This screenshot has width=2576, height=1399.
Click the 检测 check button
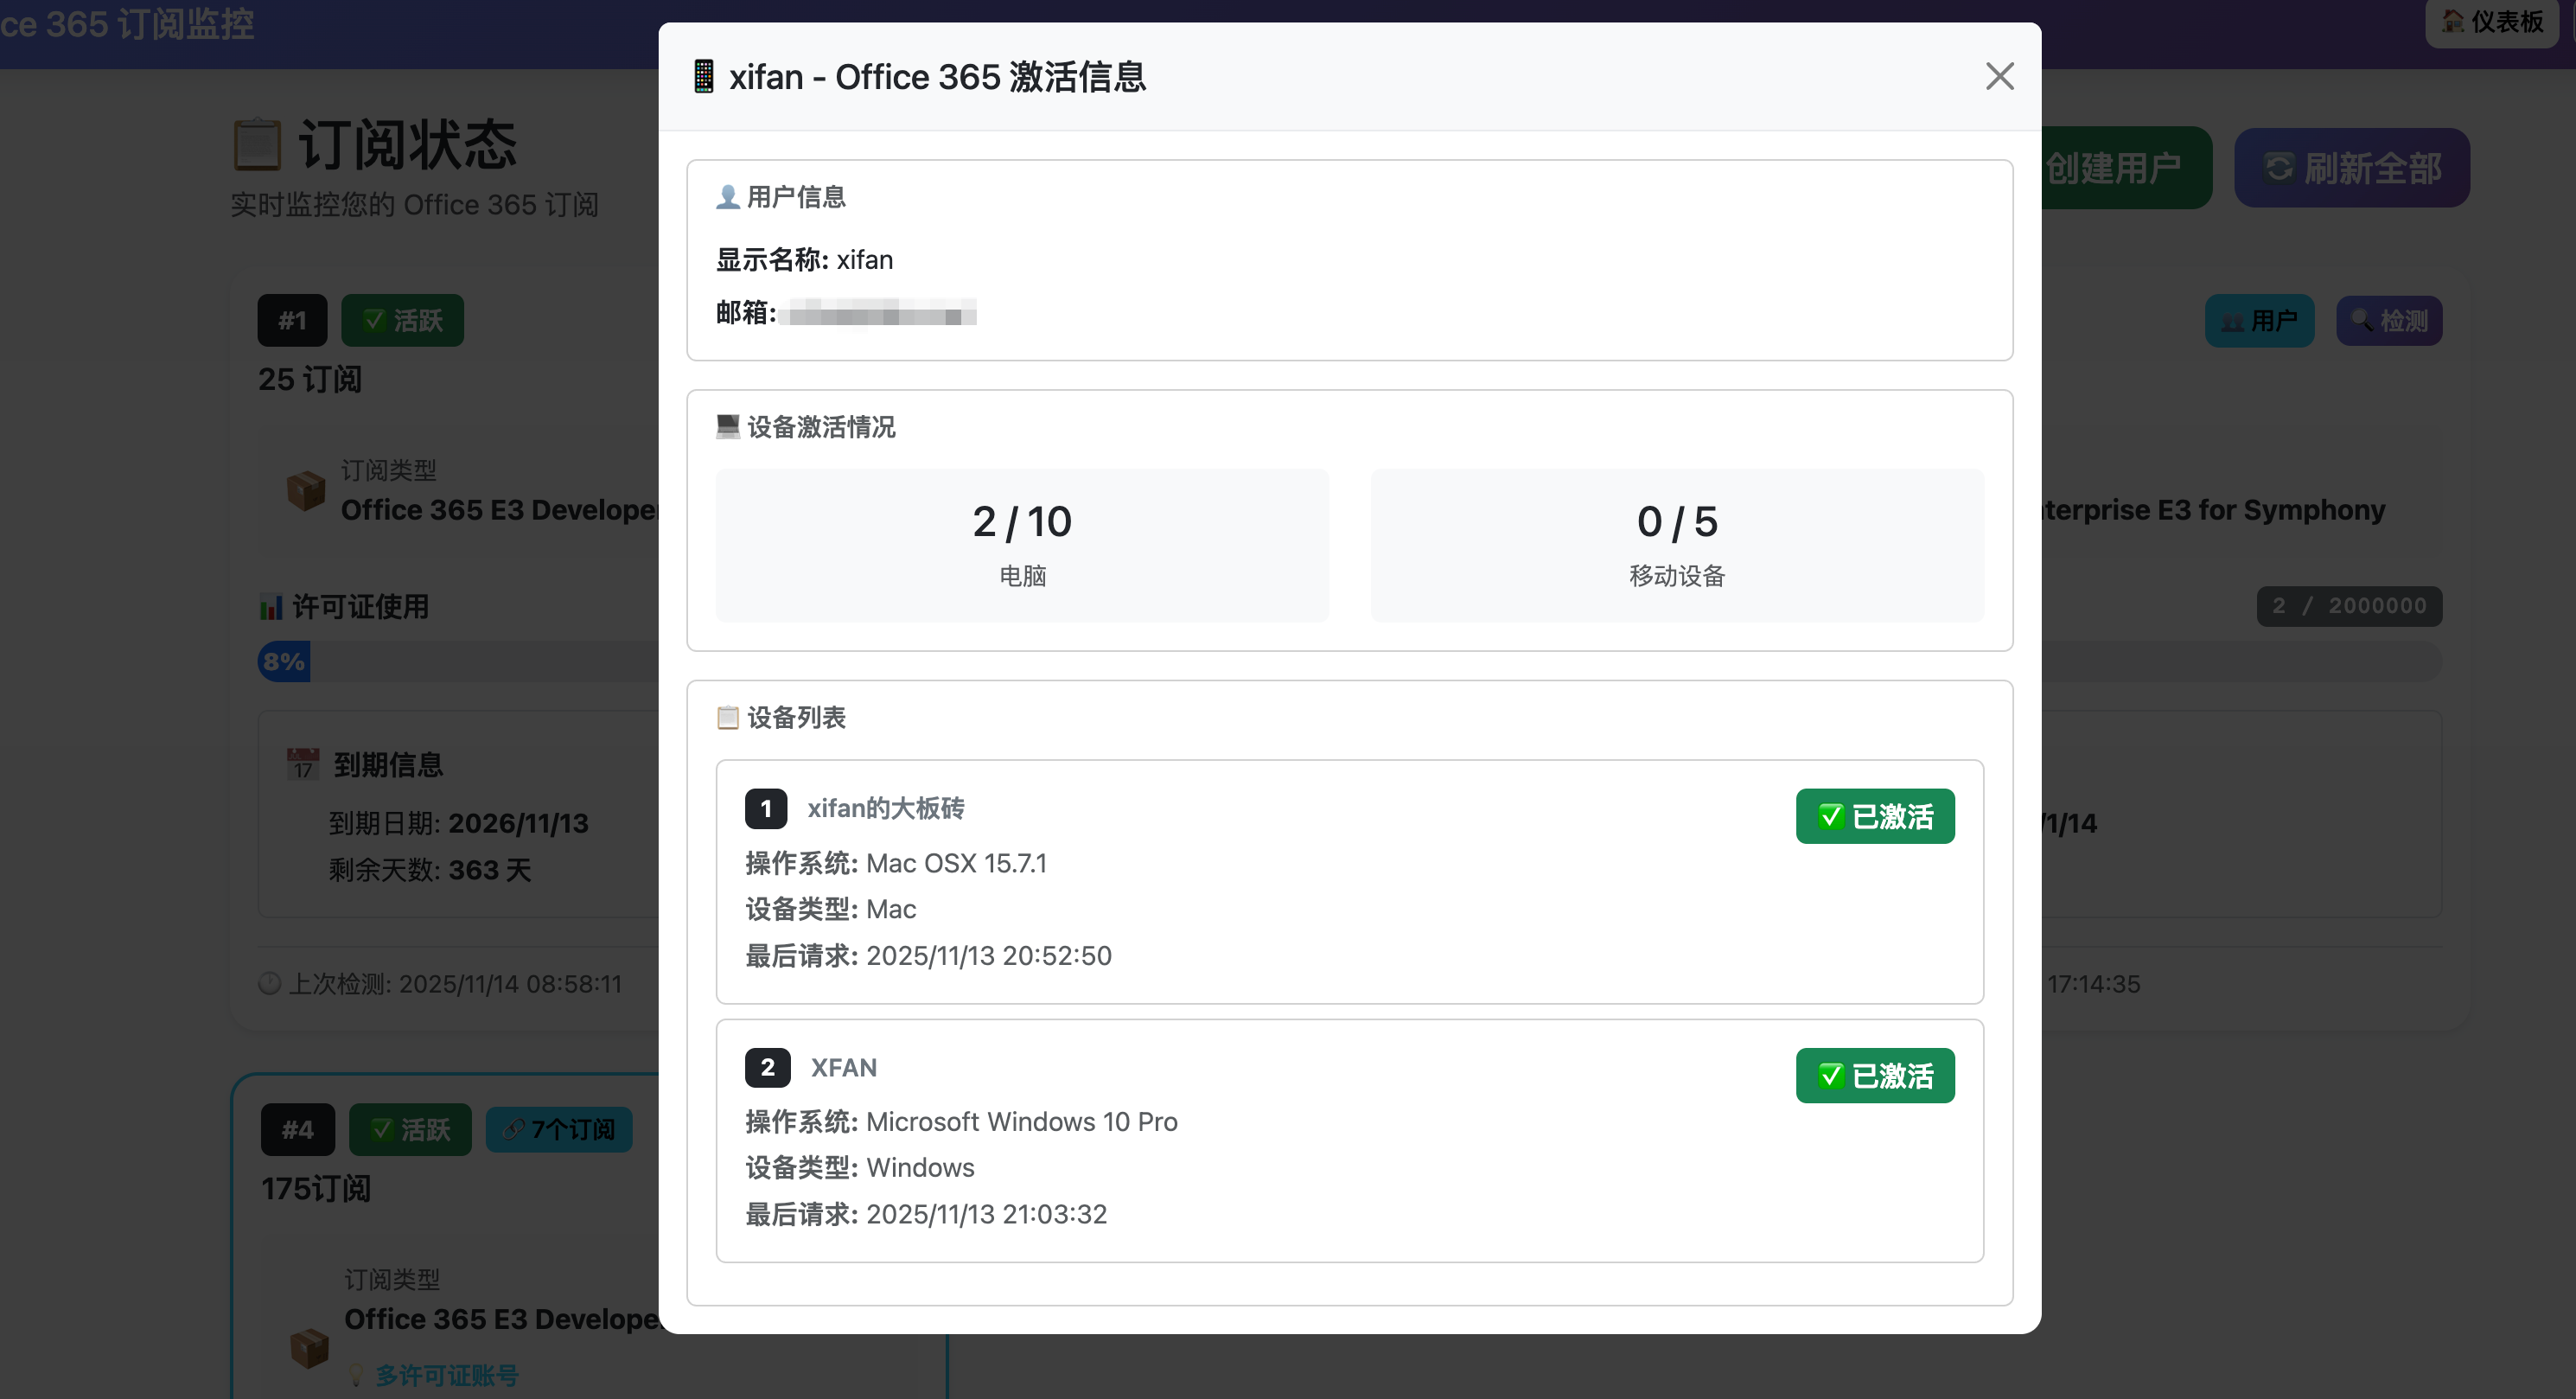coord(2389,320)
